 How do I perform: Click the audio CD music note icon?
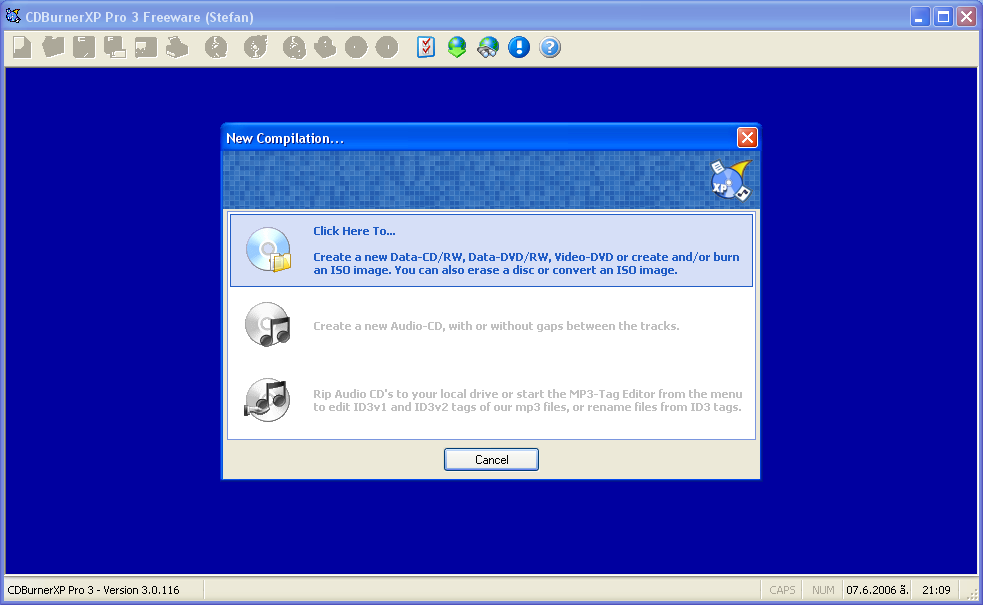click(268, 325)
